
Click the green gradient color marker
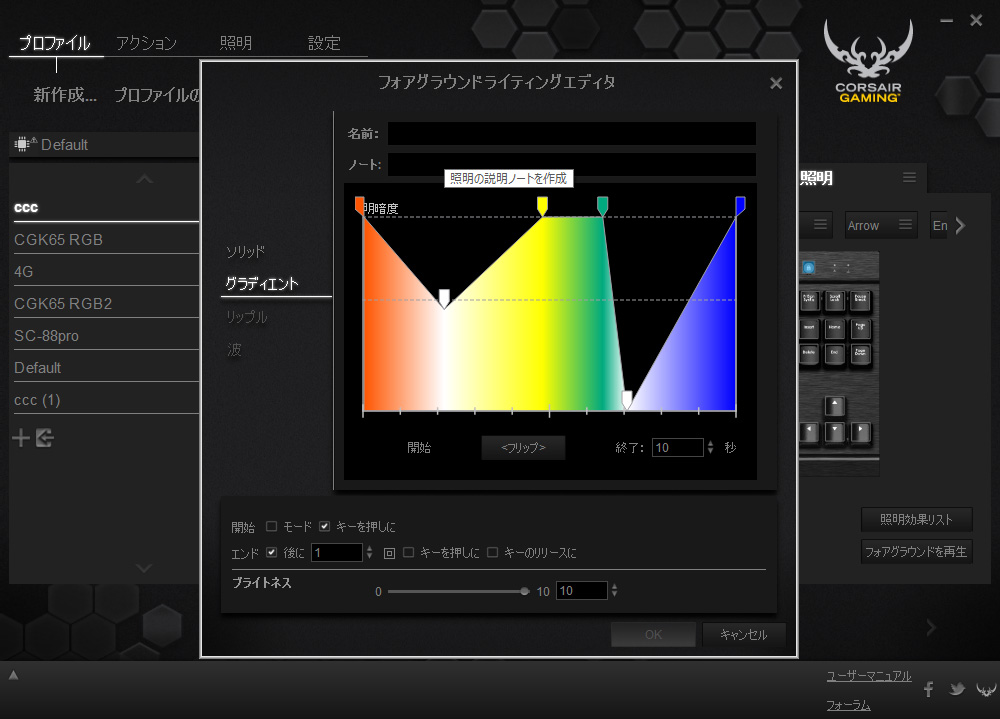602,205
